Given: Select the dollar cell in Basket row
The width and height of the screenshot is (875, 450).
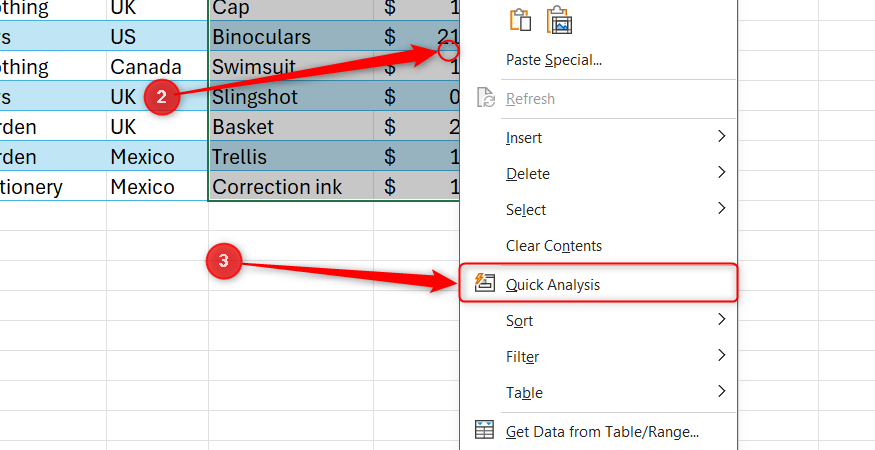Looking at the screenshot, I should click(416, 127).
